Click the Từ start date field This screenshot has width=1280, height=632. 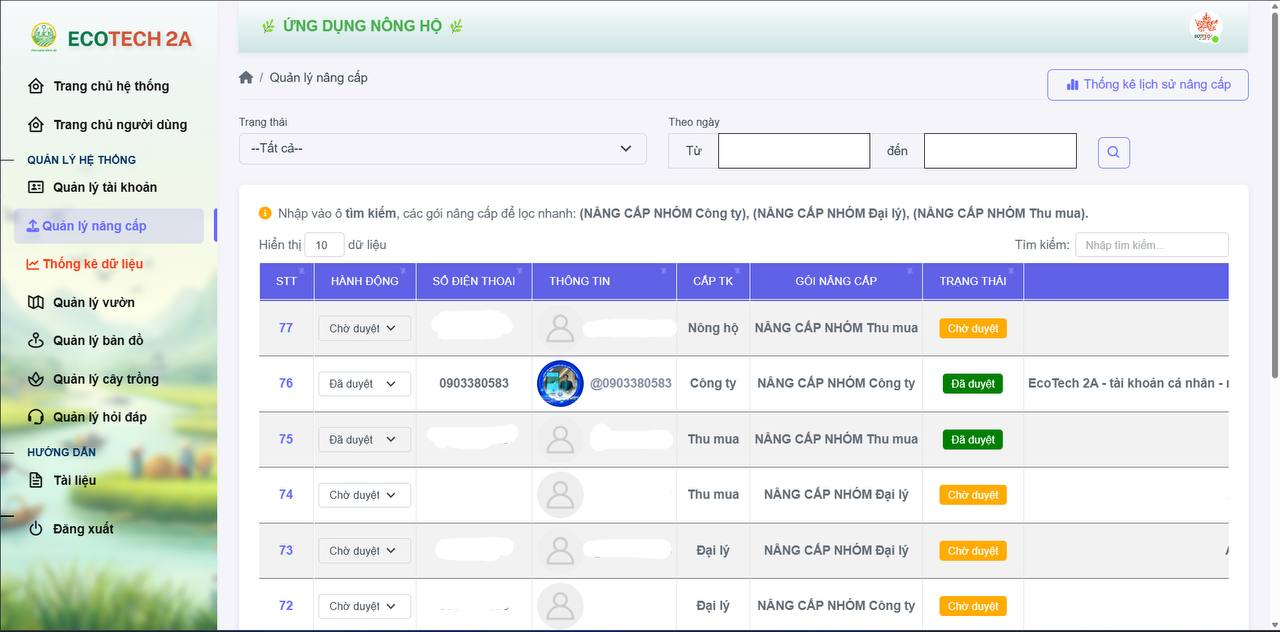794,151
